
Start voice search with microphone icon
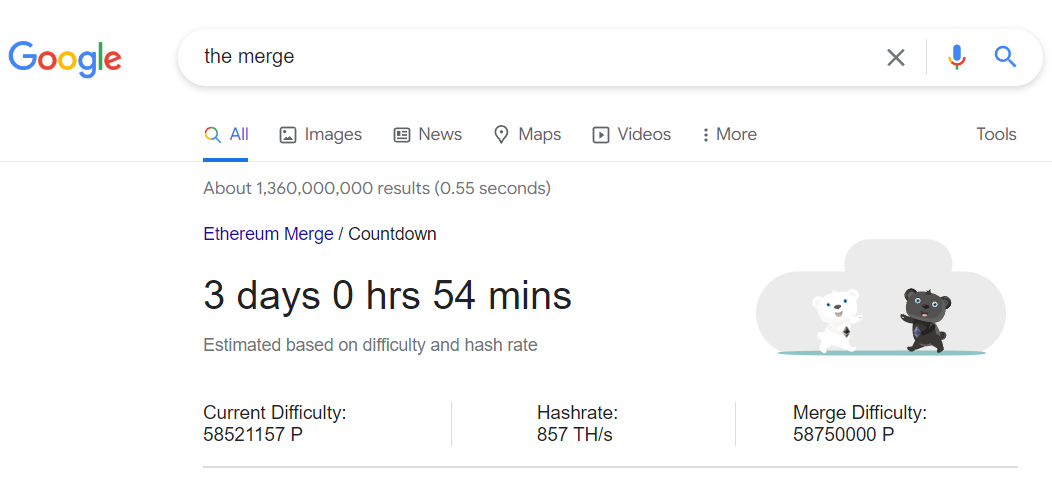[957, 58]
